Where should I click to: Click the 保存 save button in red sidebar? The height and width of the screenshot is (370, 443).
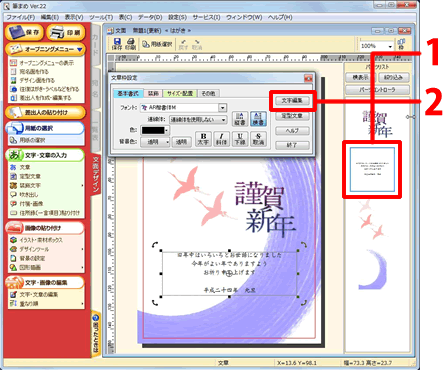(24, 32)
